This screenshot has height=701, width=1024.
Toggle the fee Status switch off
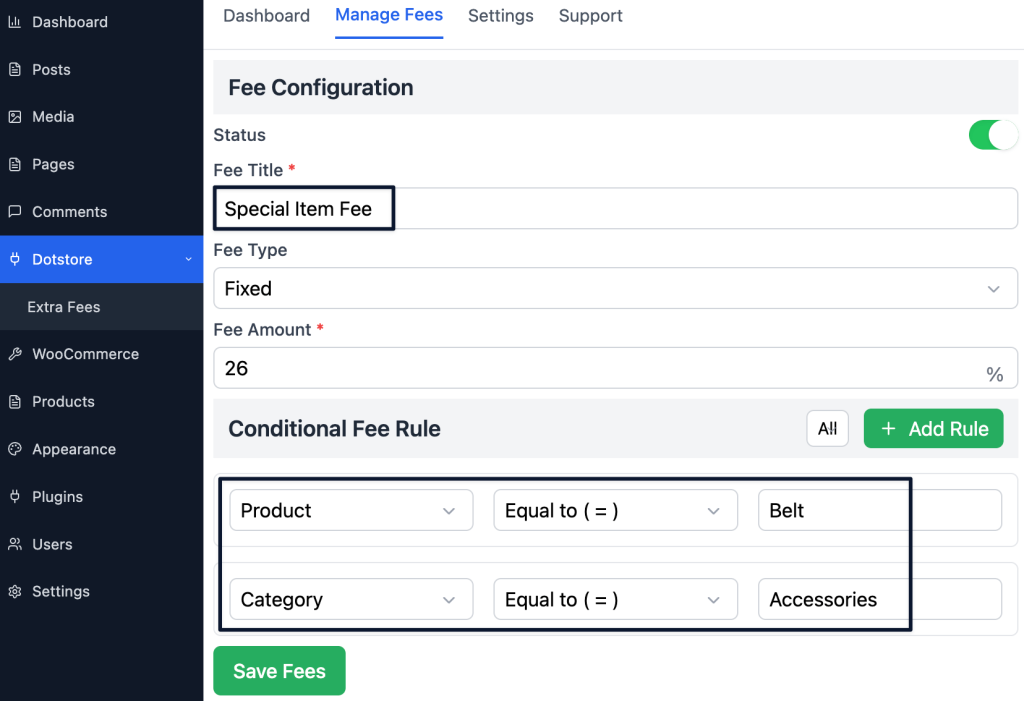[x=994, y=135]
